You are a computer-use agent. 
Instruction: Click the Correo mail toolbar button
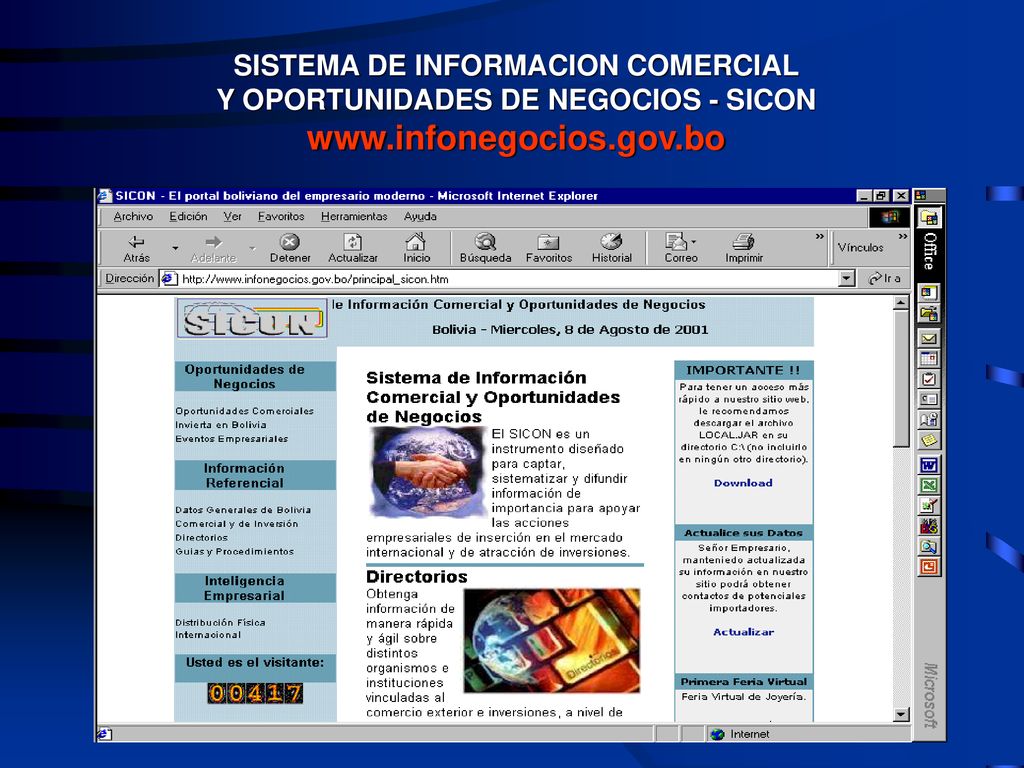[679, 248]
